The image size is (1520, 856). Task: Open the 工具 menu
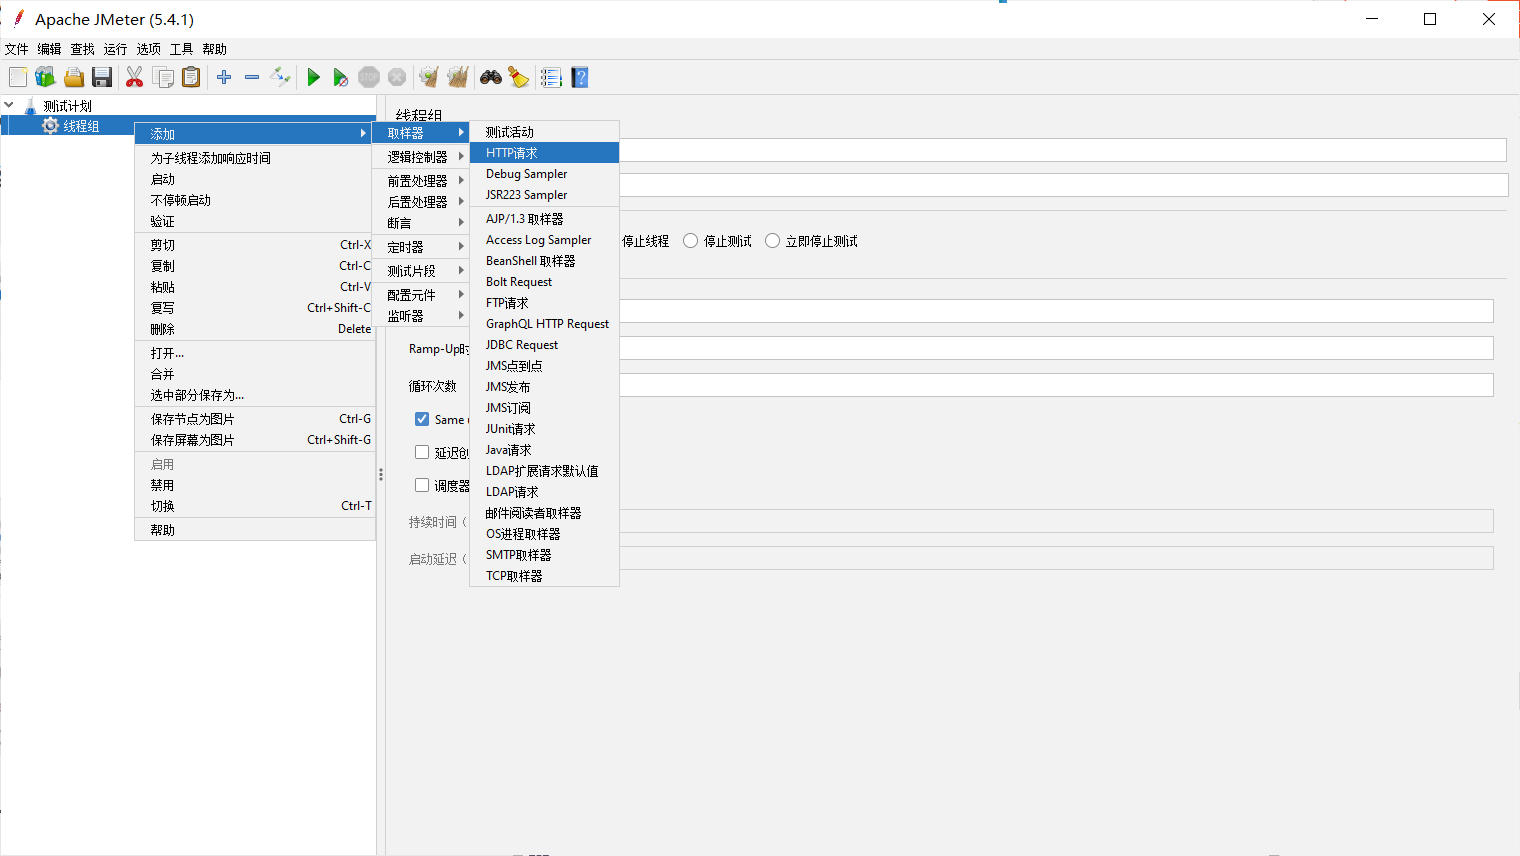(181, 49)
